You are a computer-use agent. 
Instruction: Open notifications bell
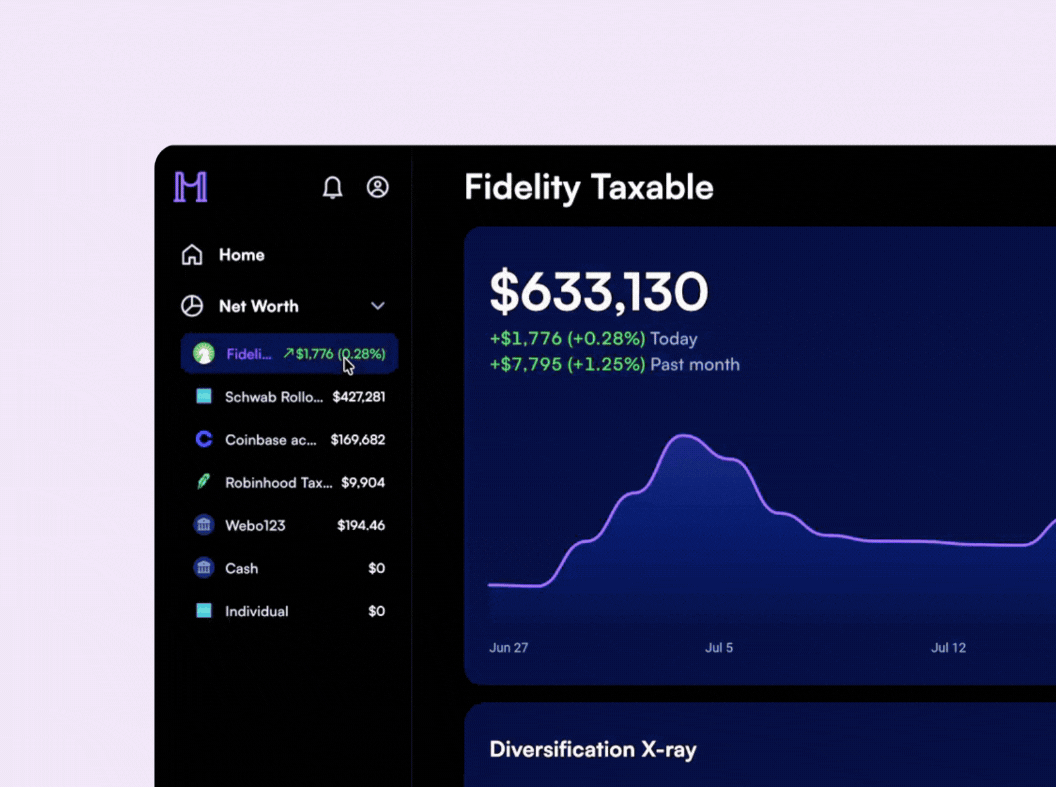[x=332, y=187]
